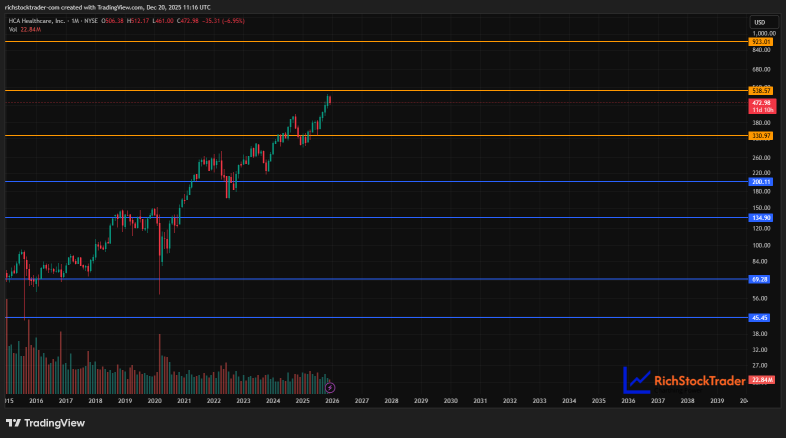Click the 45.45 blue price label

tap(759, 318)
